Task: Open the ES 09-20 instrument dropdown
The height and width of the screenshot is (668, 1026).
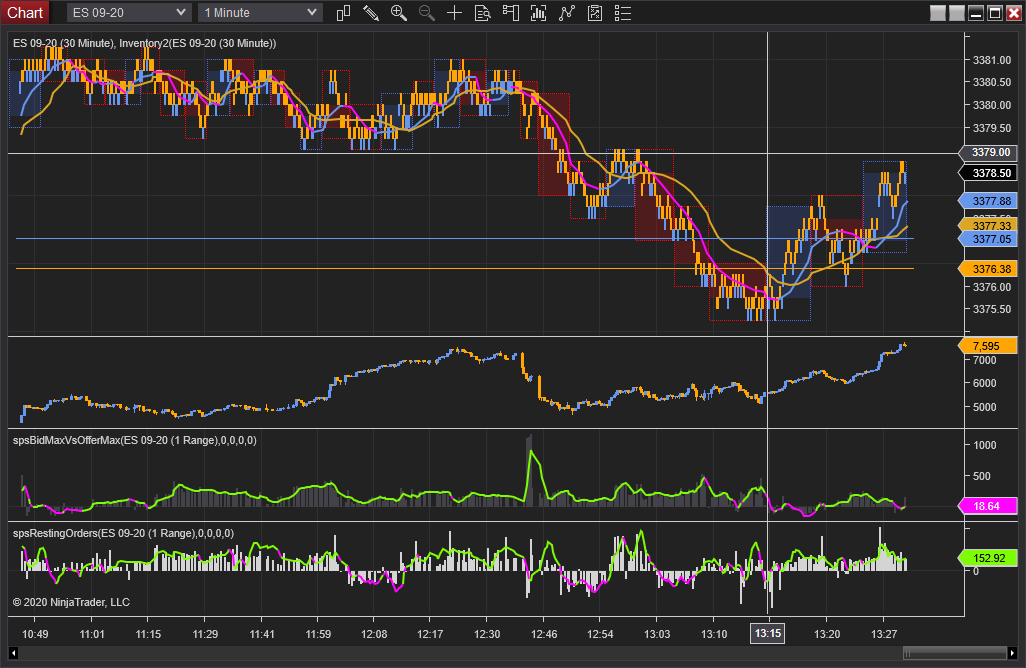Action: tap(129, 12)
